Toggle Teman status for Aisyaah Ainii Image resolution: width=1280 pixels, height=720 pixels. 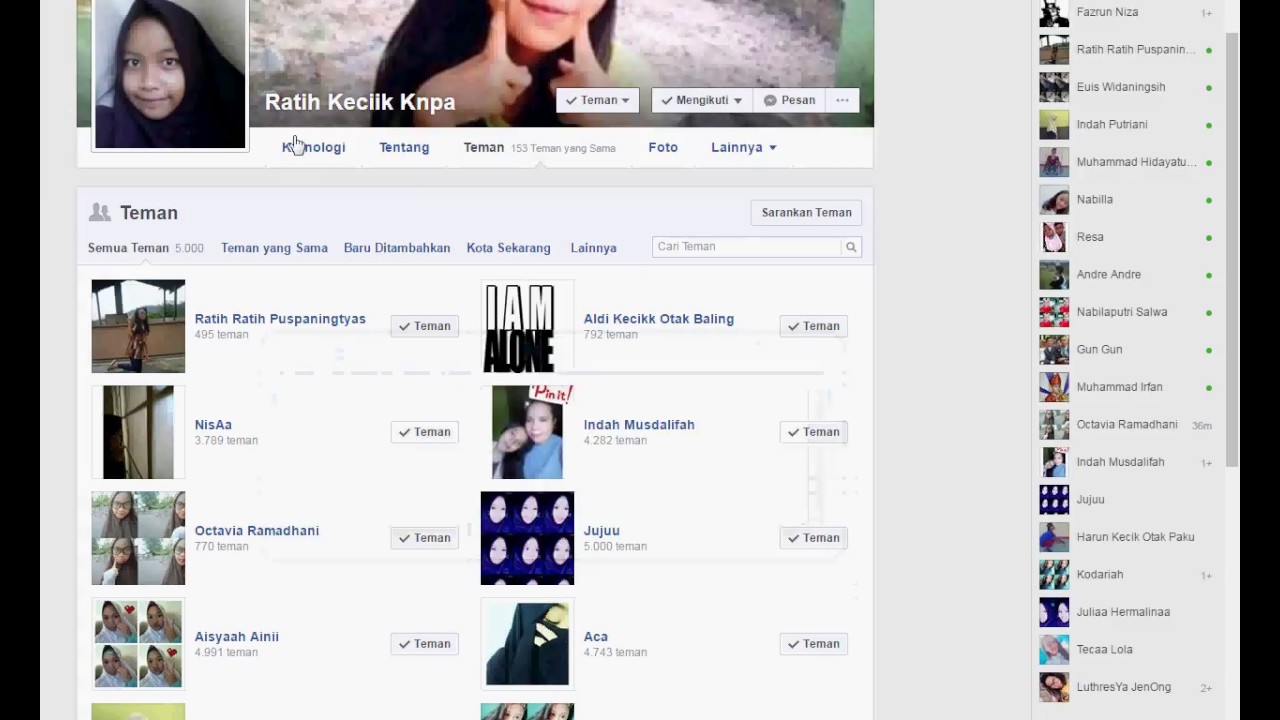pos(424,644)
